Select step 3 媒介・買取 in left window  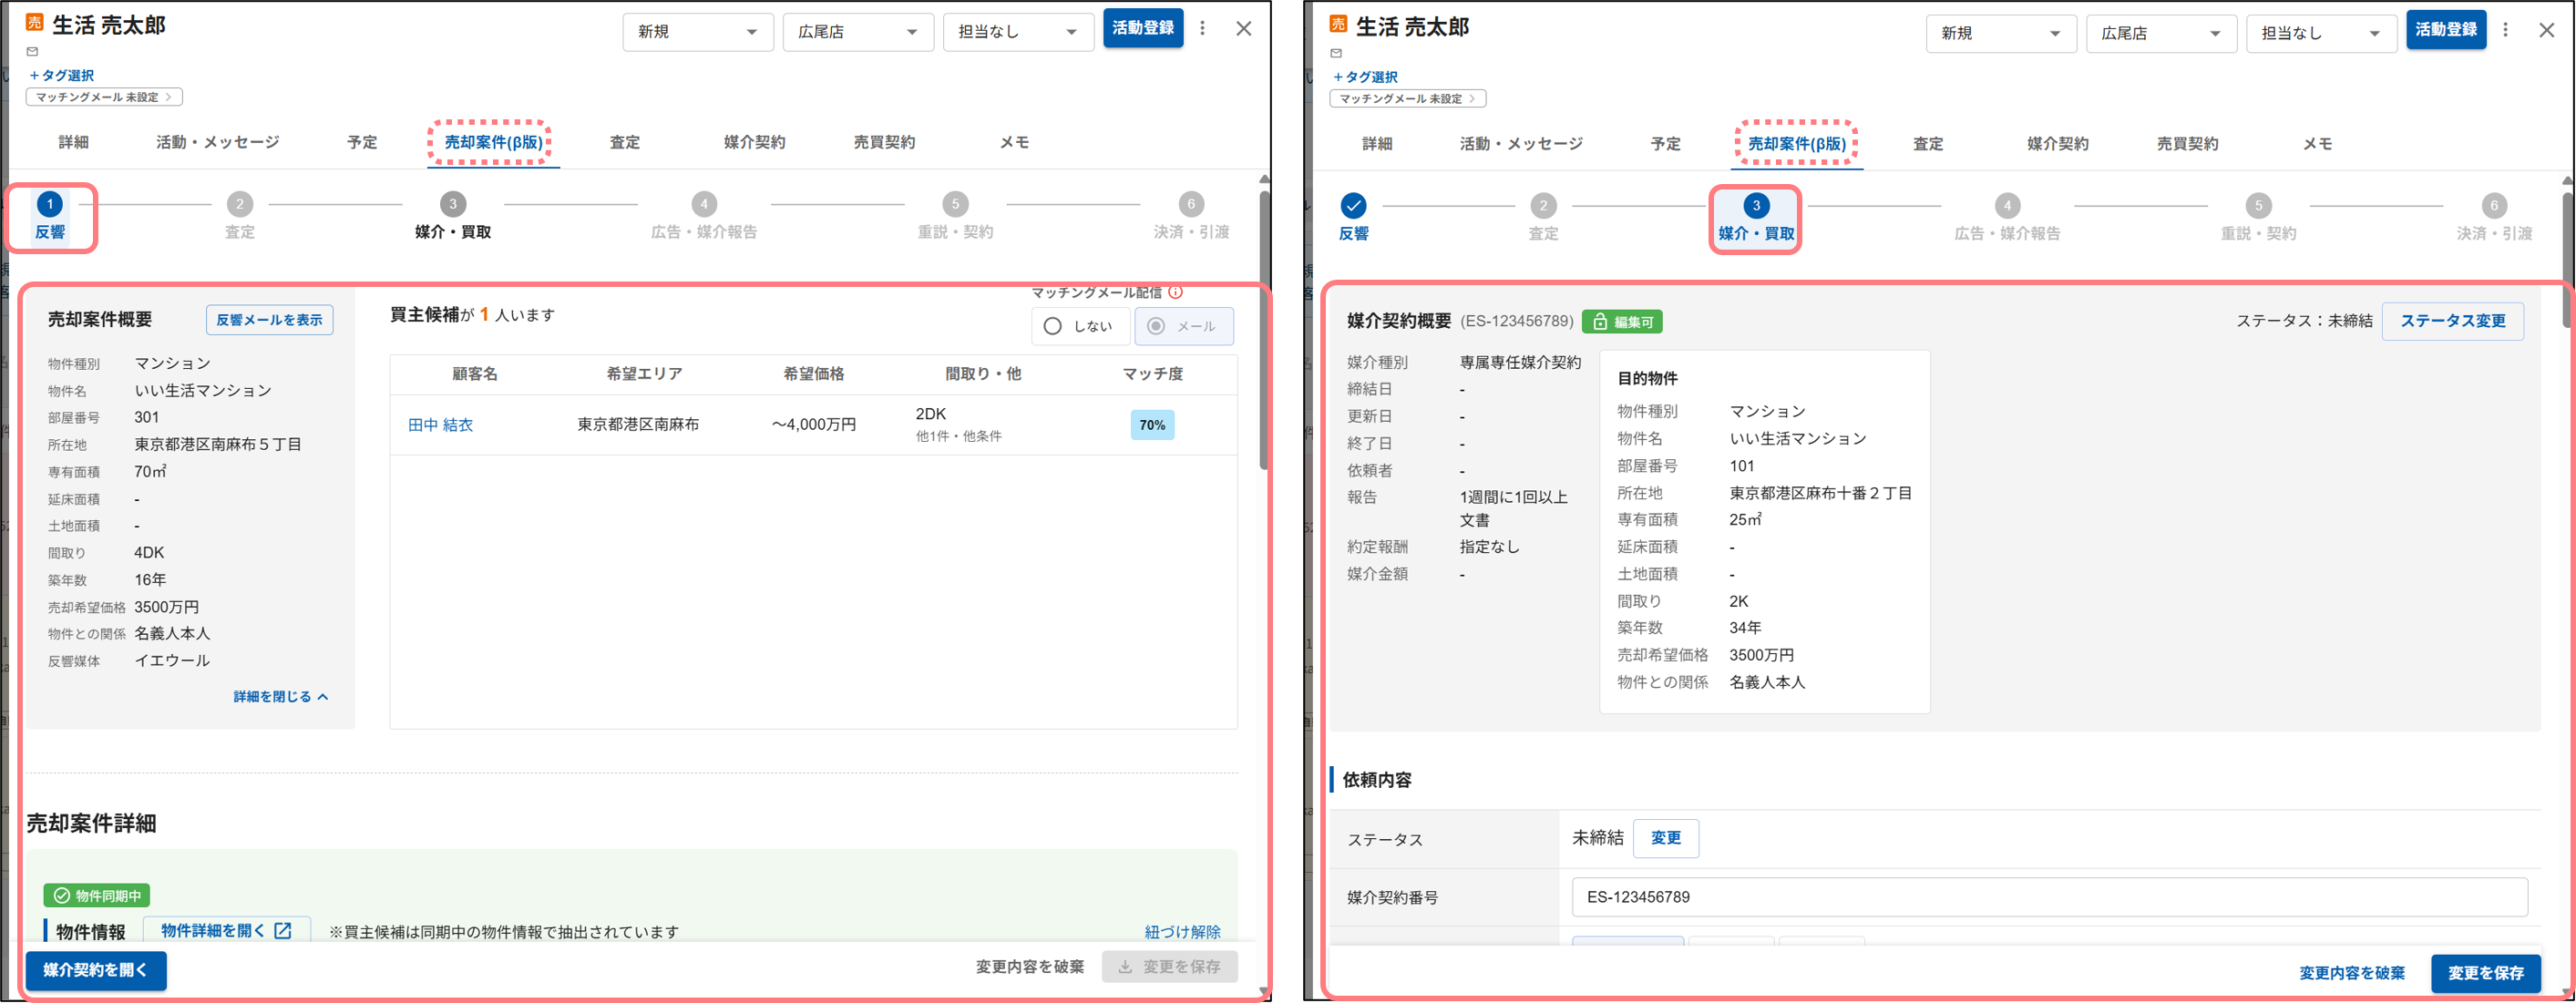coord(453,216)
